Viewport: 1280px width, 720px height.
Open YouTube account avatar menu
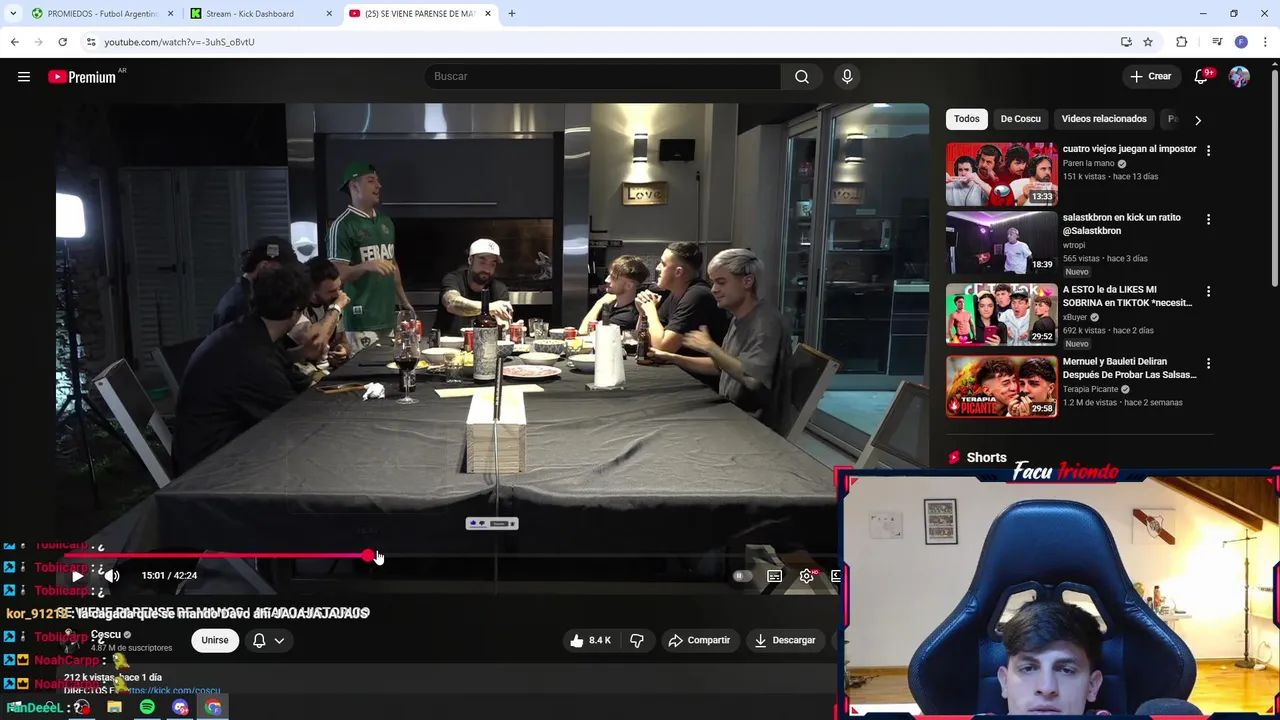pyautogui.click(x=1239, y=76)
